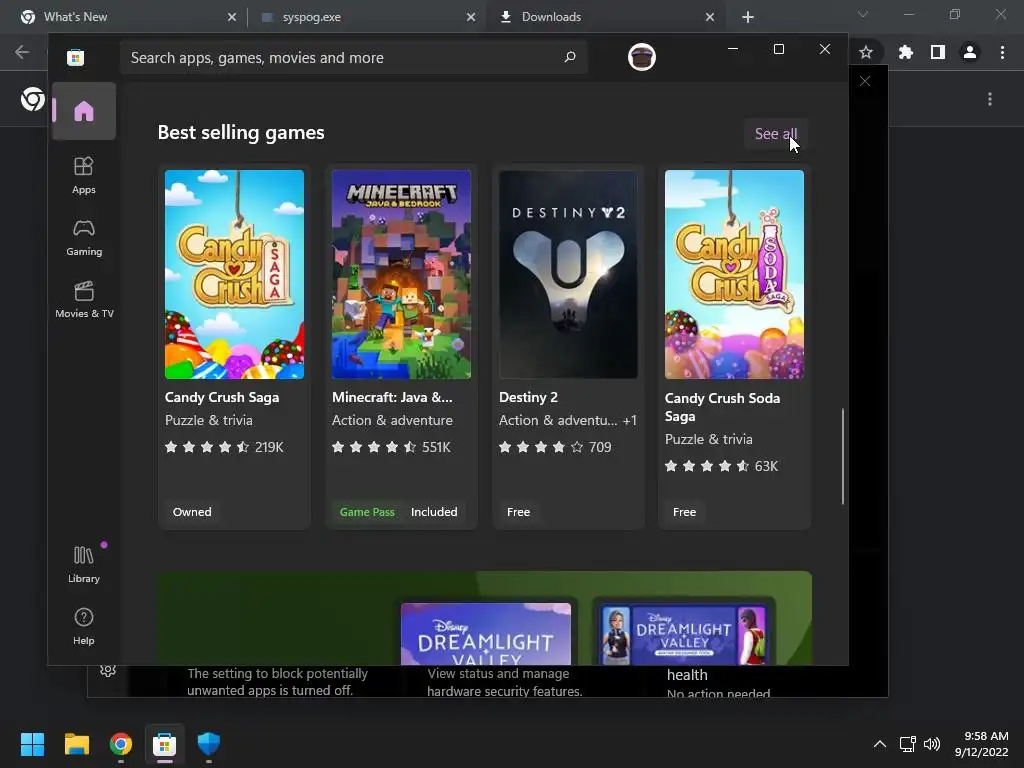1024x768 pixels.
Task: Click the Microsoft Store logo icon
Action: (76, 57)
